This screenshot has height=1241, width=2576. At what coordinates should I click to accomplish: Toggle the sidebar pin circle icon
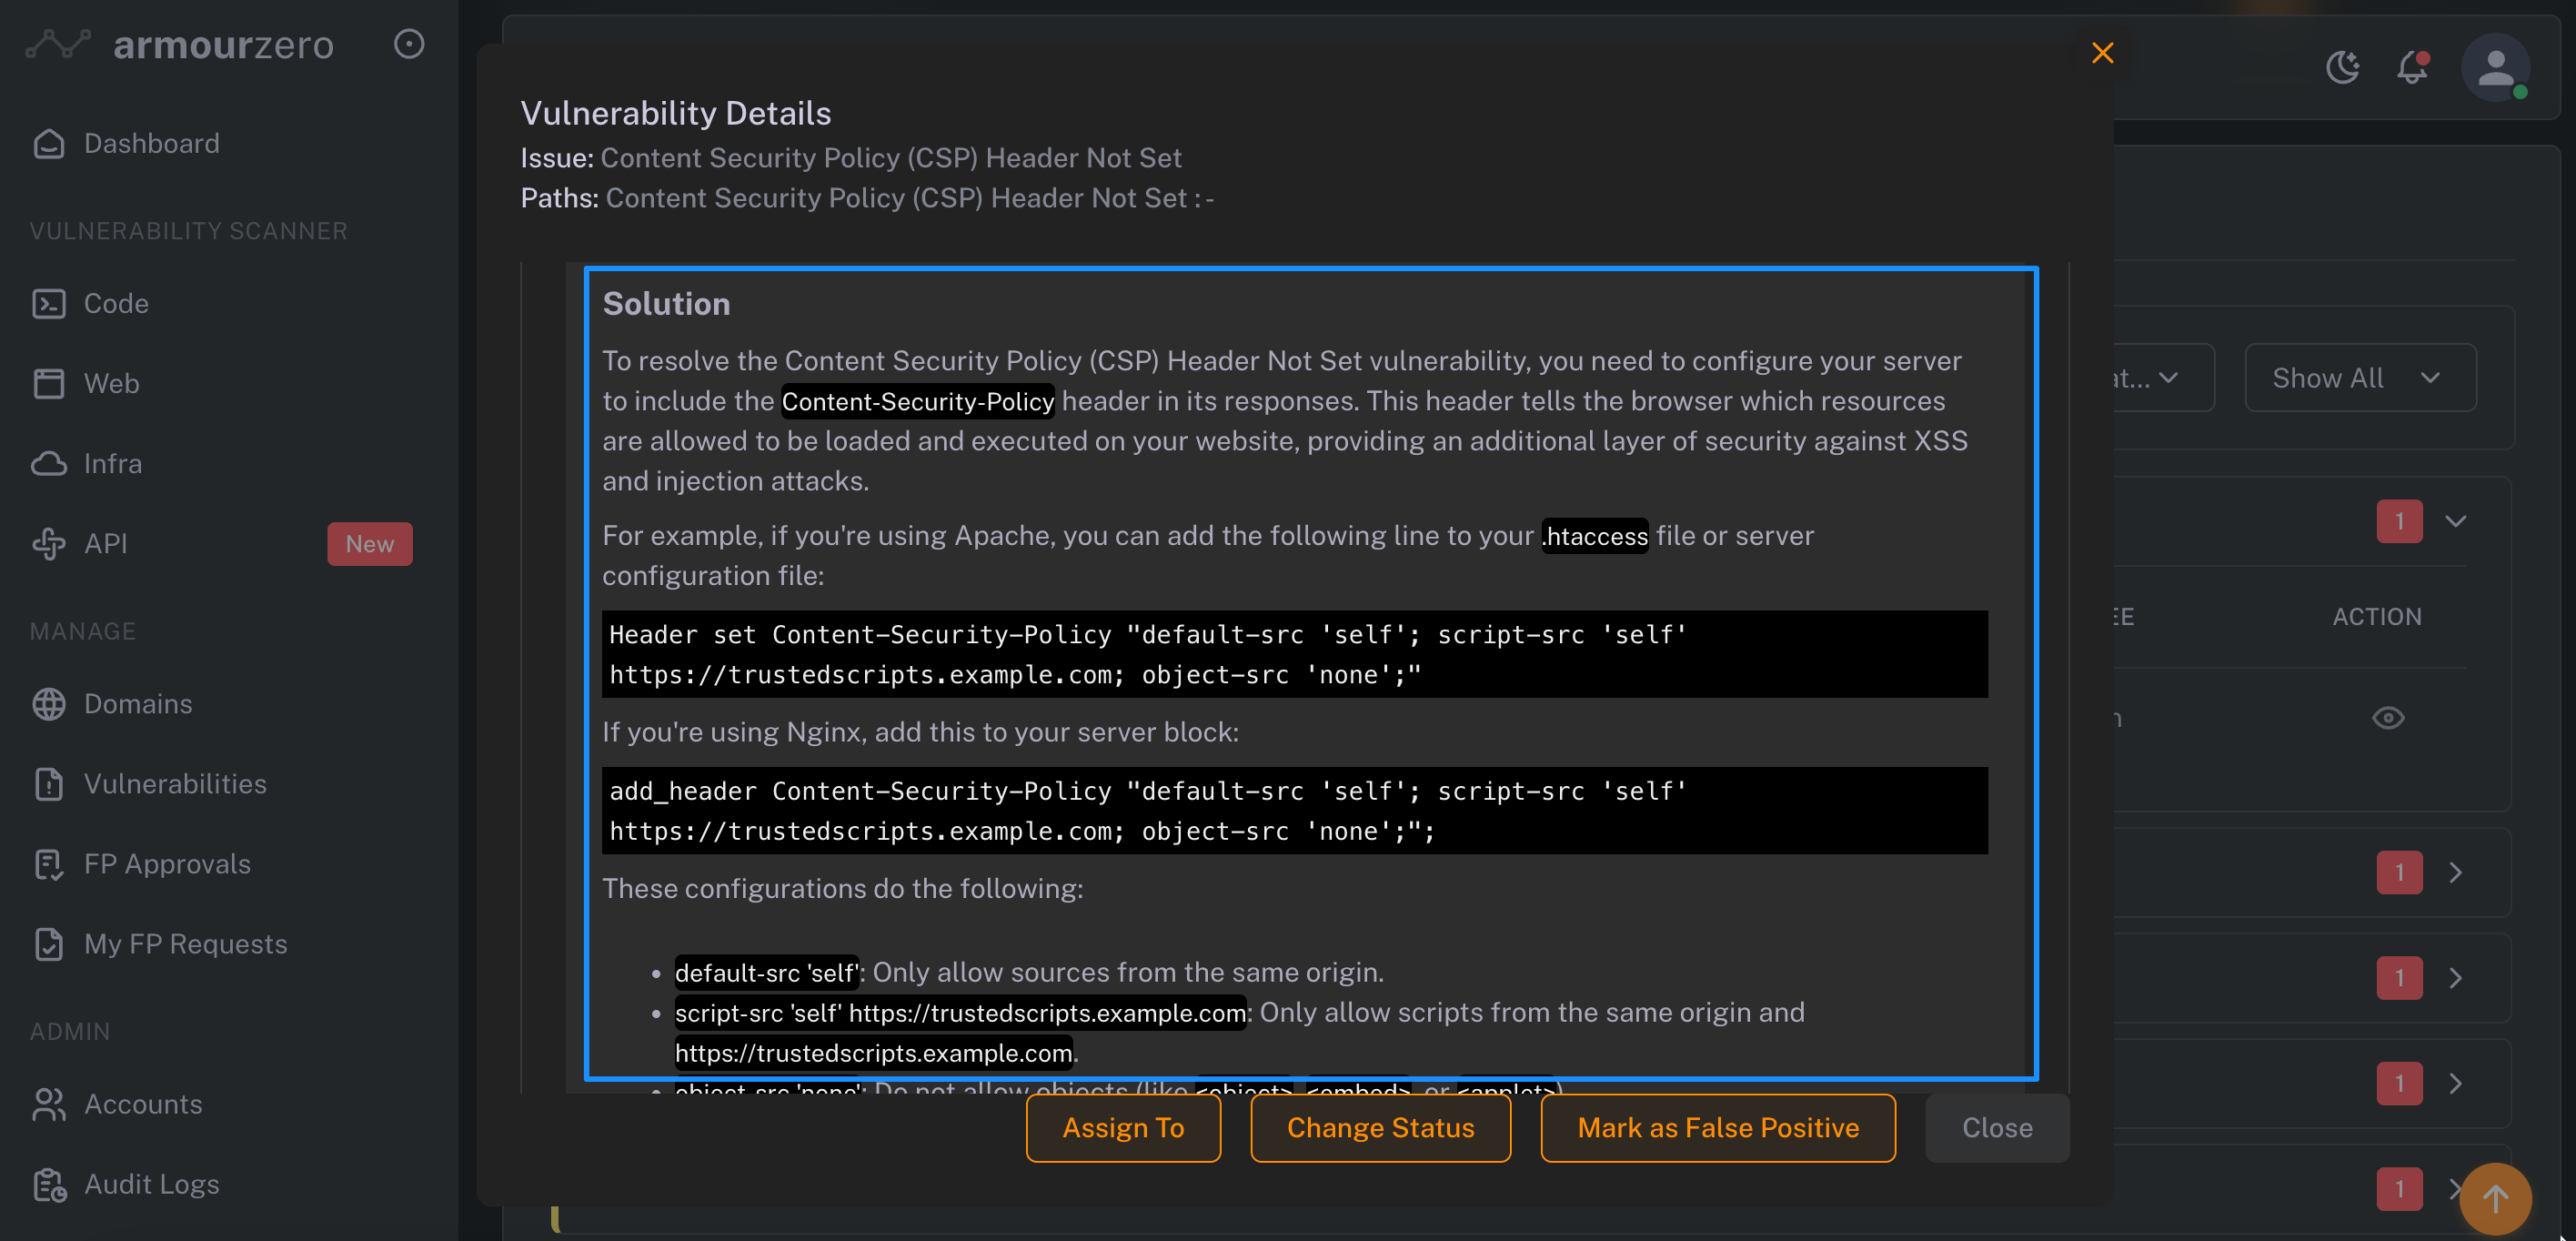[x=409, y=44]
